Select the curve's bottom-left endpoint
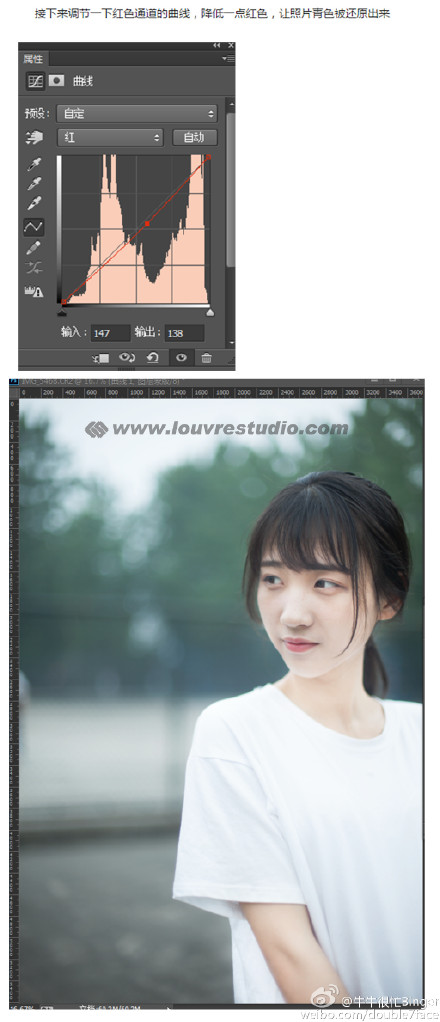Screen dimensions: 440x1022 [63, 302]
